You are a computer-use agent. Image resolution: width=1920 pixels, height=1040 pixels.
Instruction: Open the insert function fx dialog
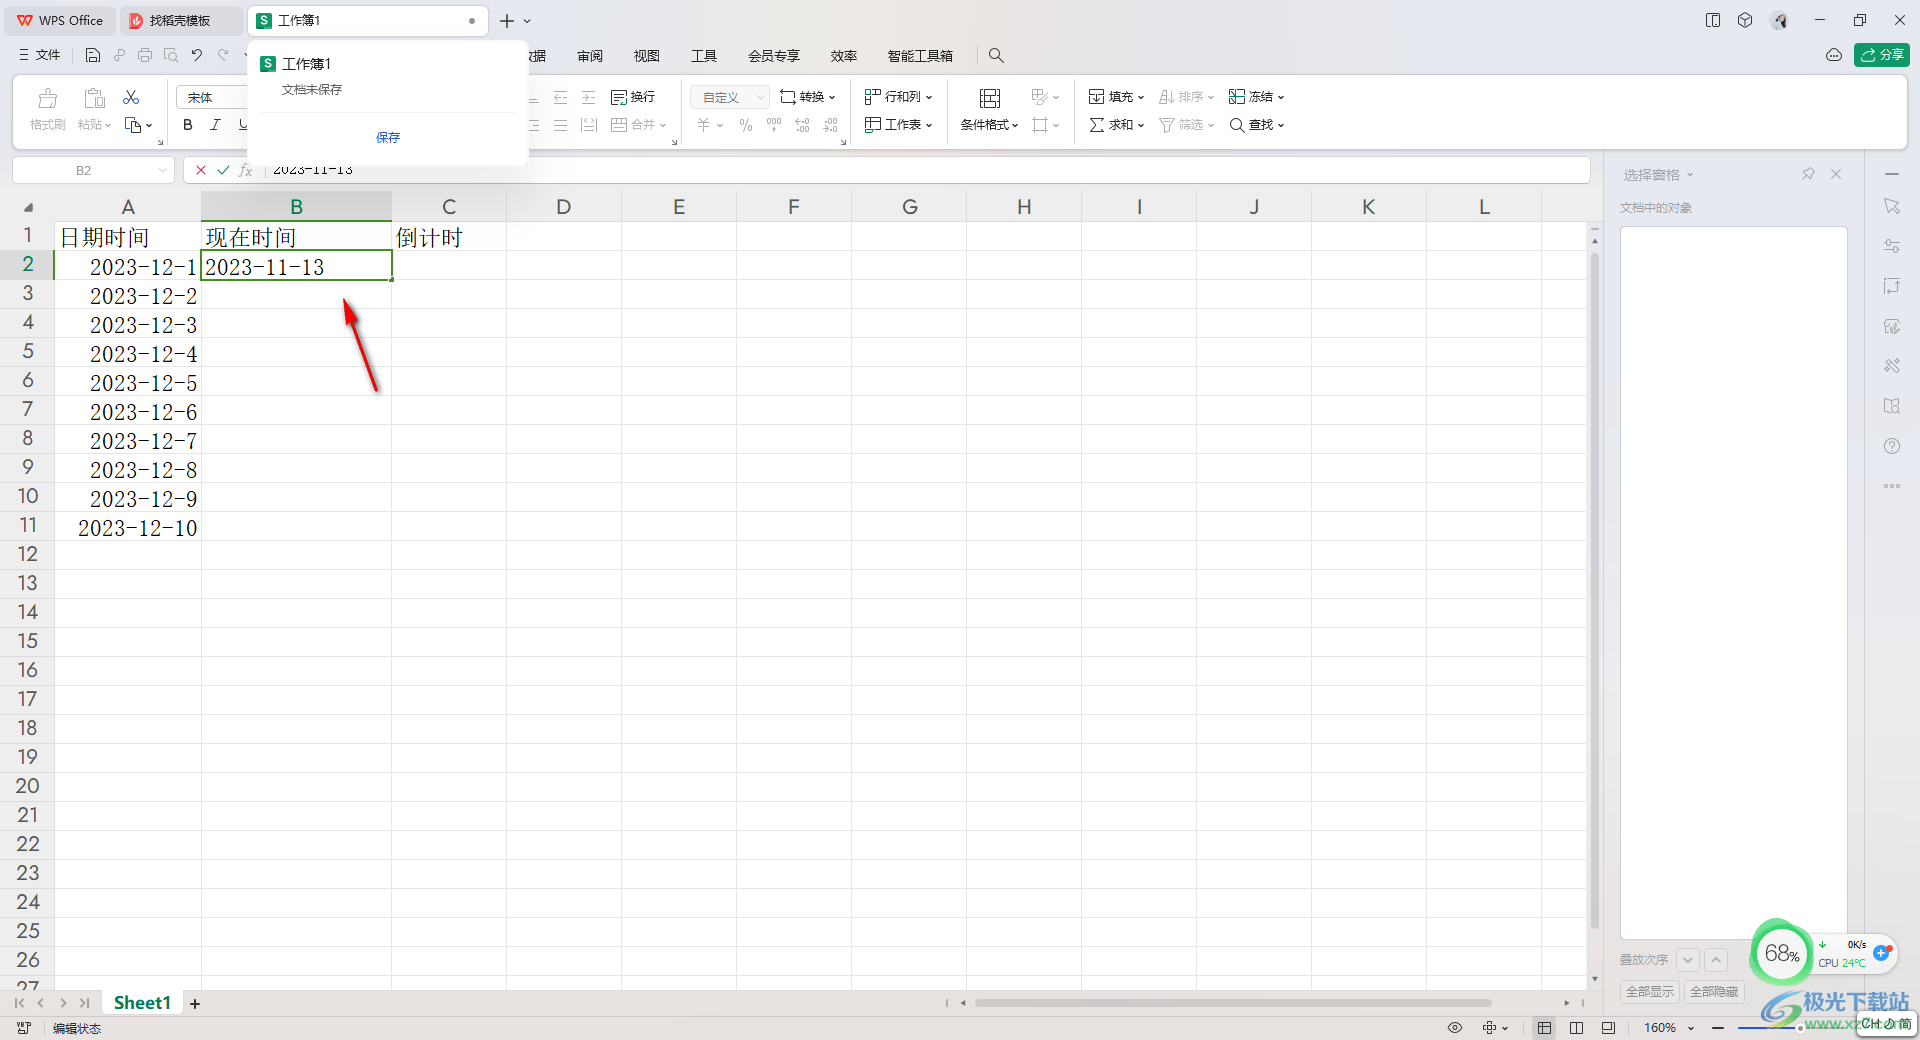coord(245,170)
